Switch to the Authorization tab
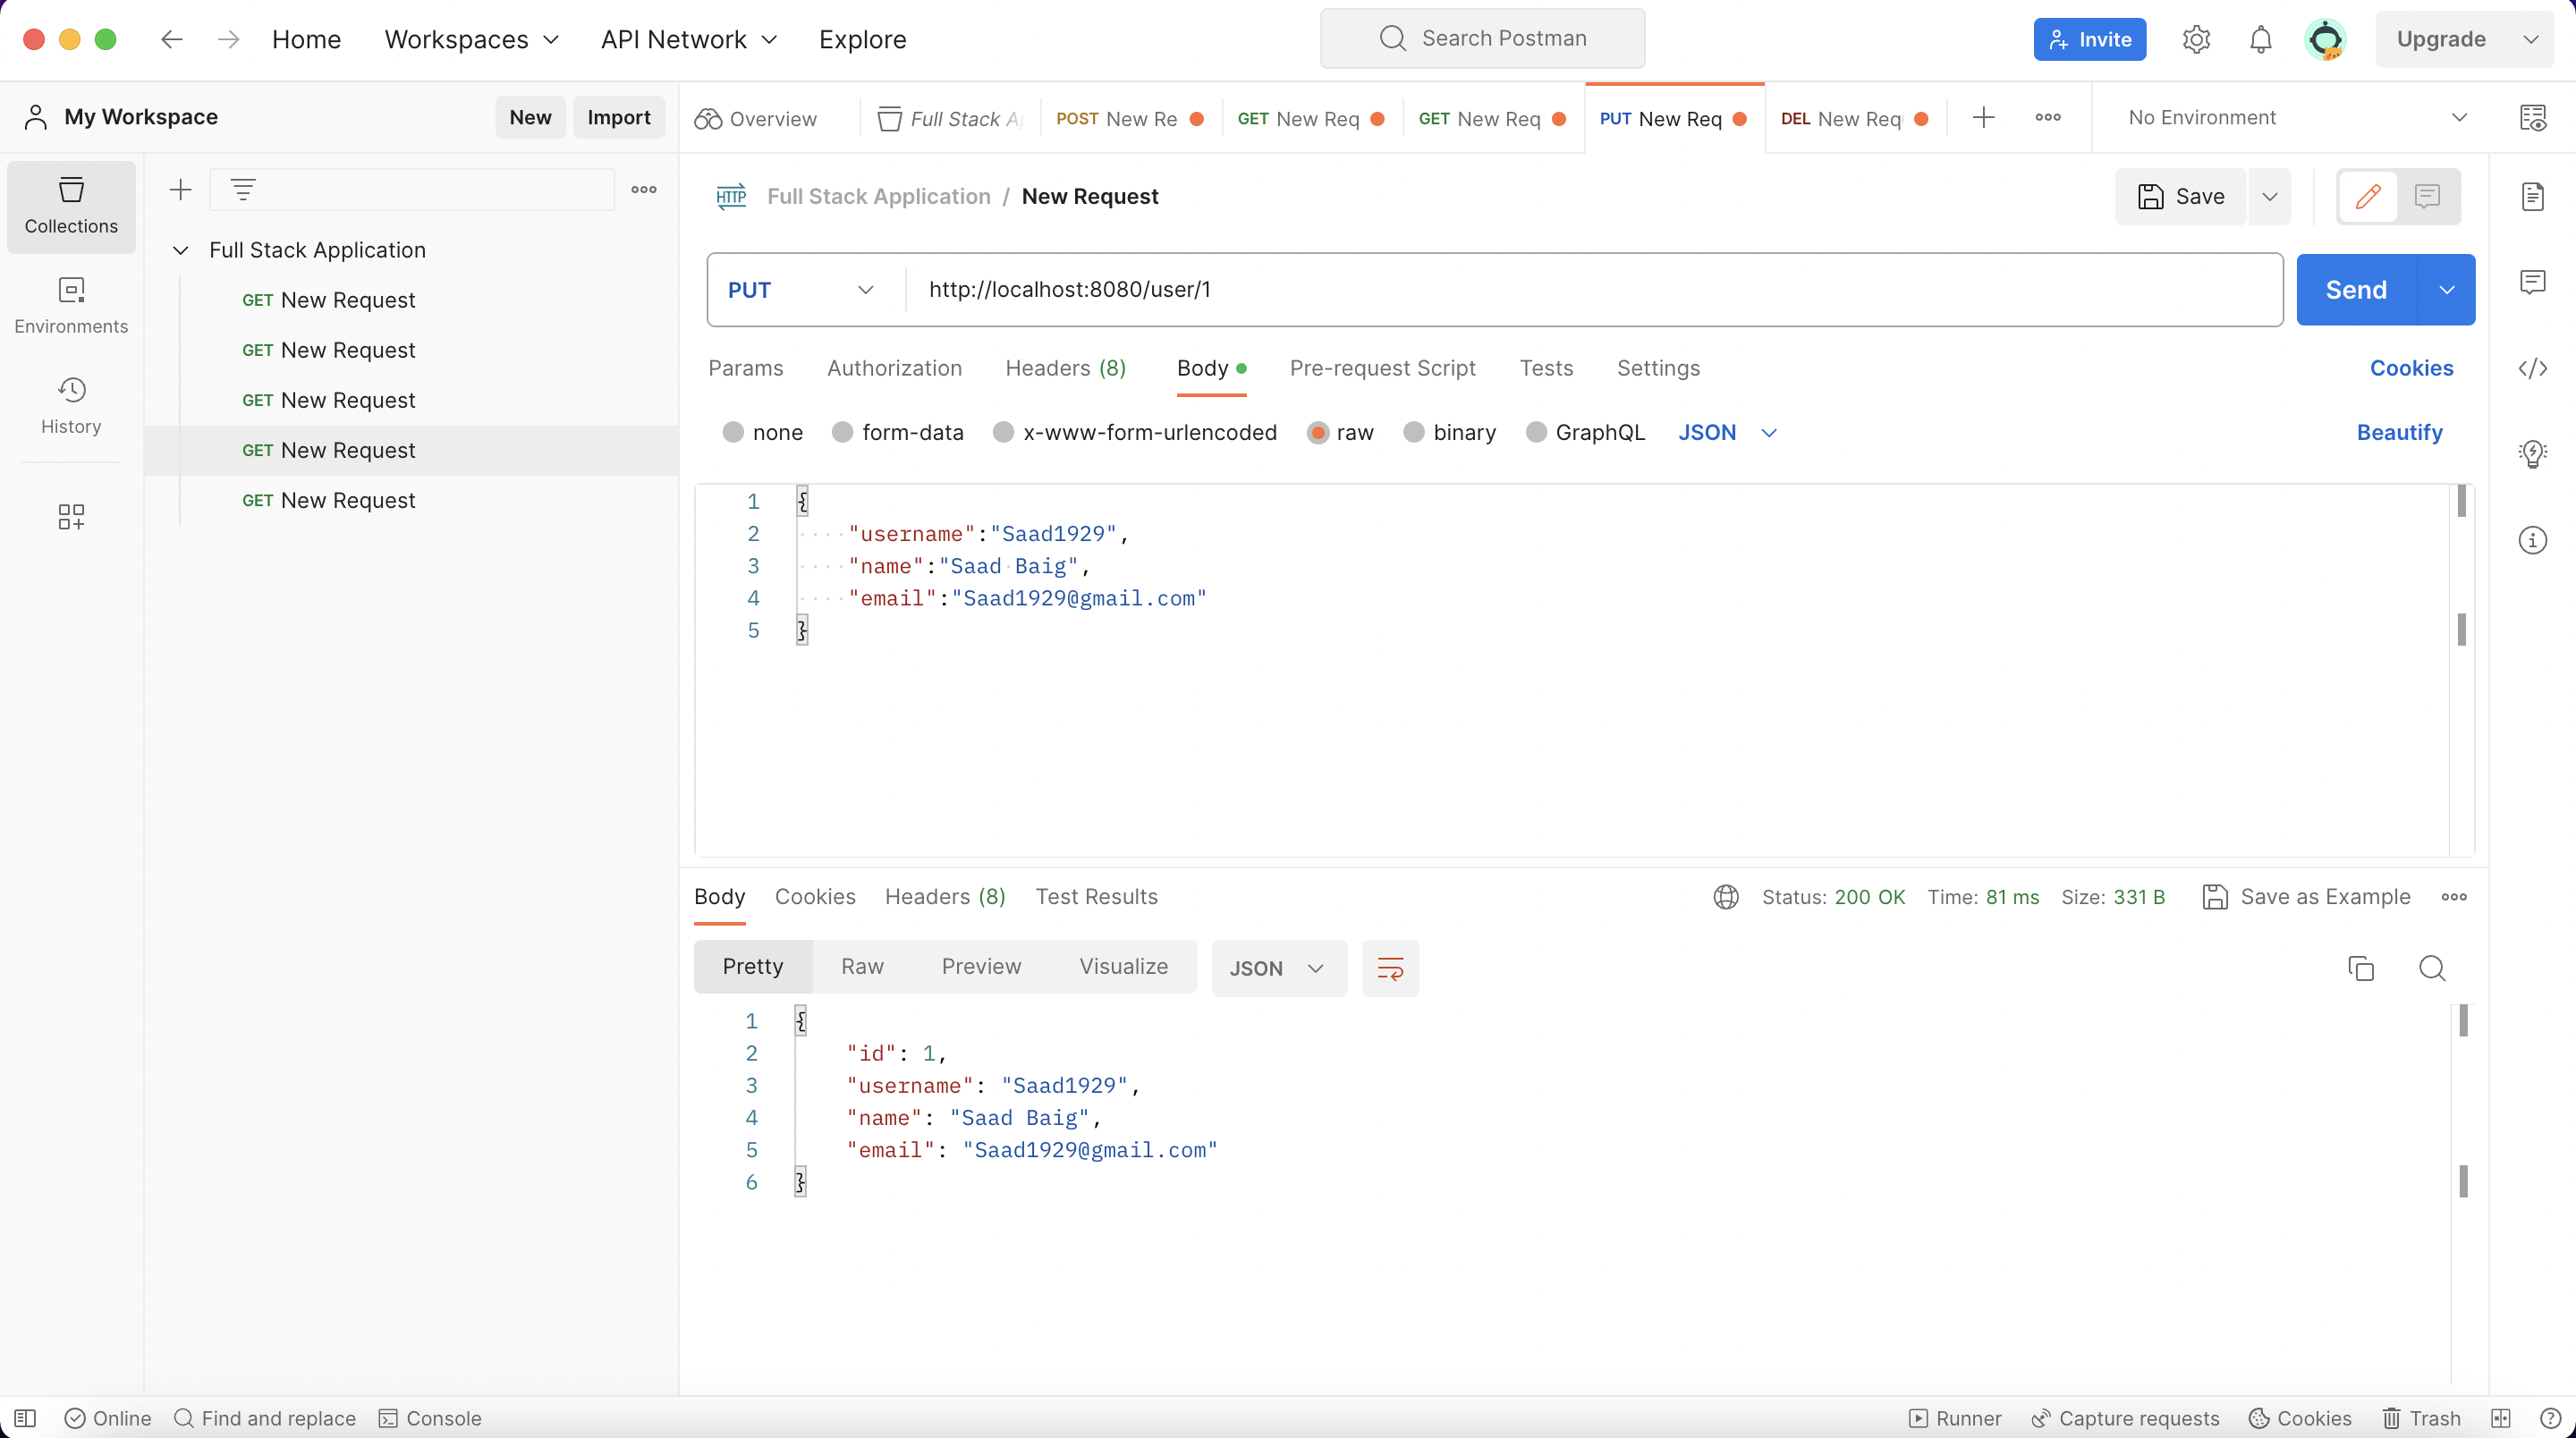 click(893, 368)
